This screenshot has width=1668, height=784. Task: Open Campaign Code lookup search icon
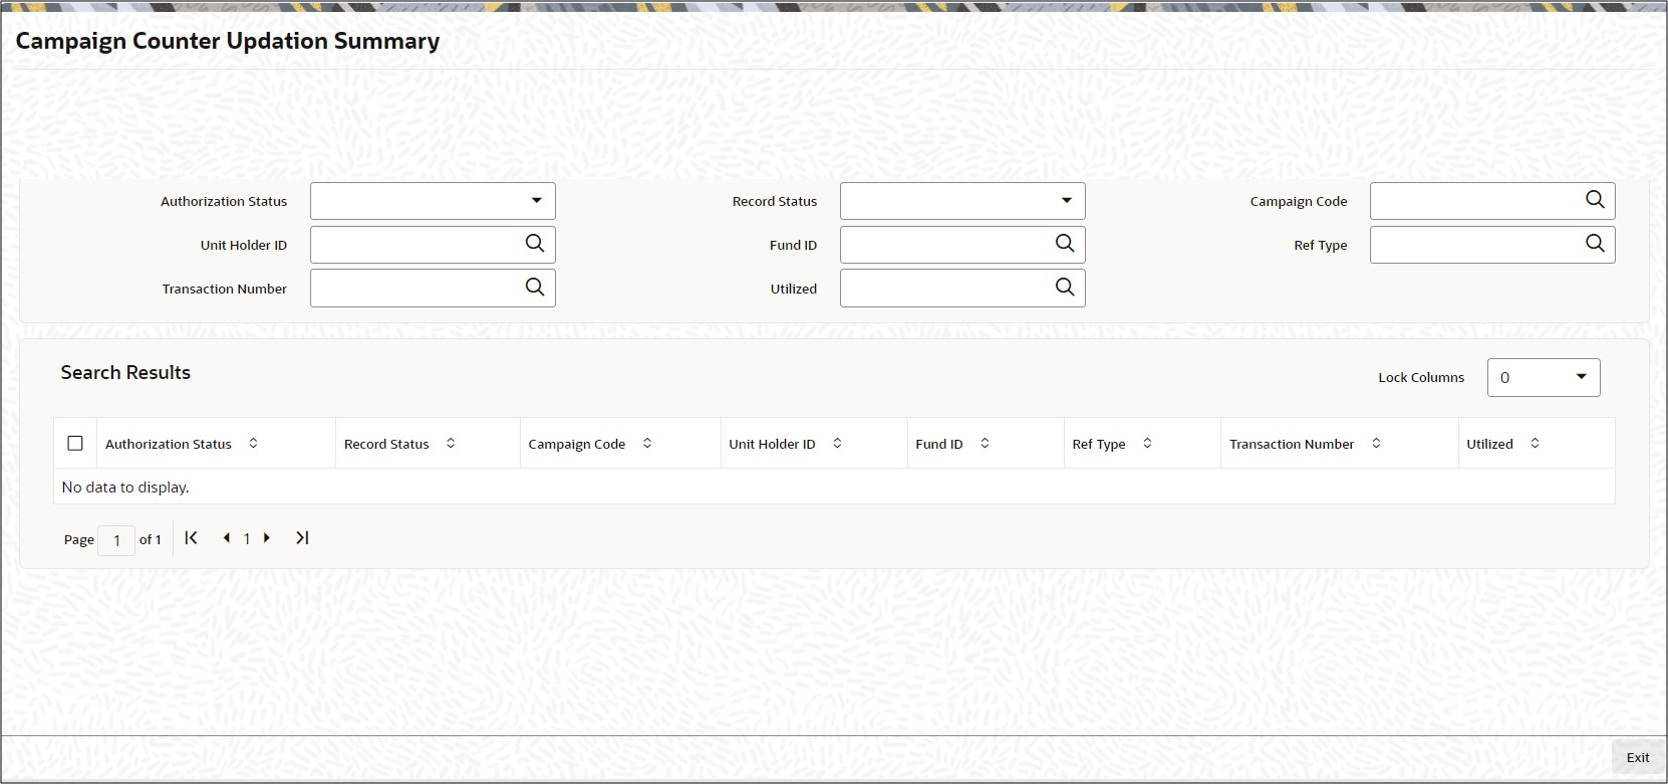pos(1595,200)
